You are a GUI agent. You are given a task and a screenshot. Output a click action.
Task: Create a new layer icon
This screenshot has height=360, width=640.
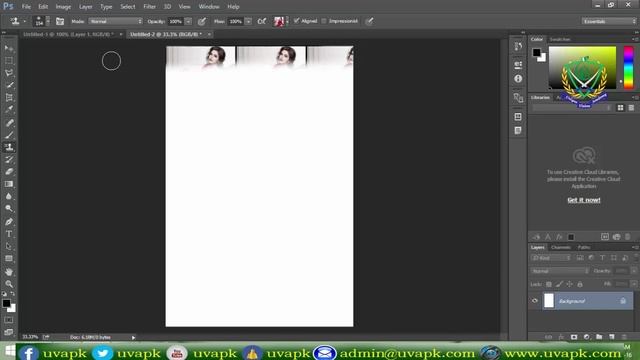(x=611, y=337)
